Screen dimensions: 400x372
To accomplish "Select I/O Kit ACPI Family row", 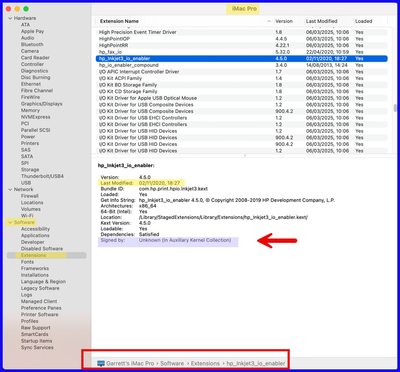I will [242, 78].
